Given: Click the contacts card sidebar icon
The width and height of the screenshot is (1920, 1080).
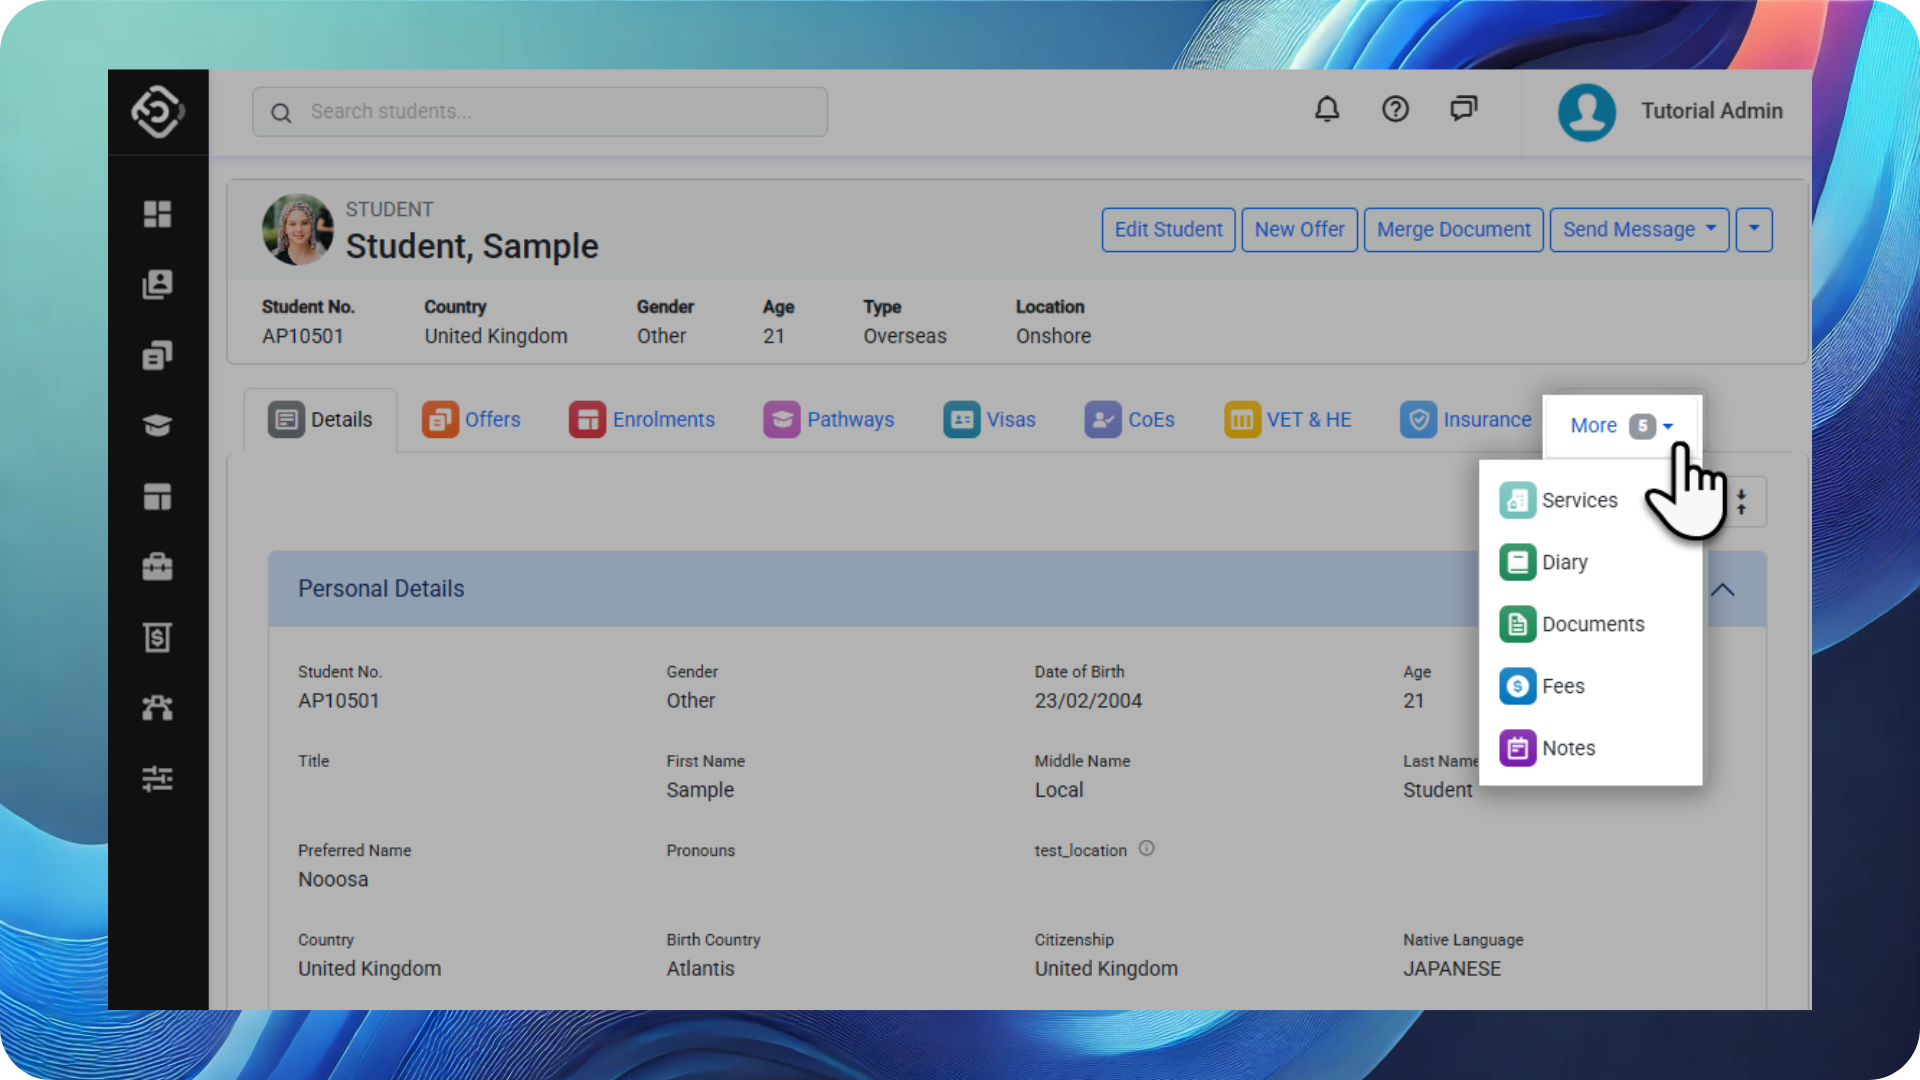Looking at the screenshot, I should click(x=157, y=285).
